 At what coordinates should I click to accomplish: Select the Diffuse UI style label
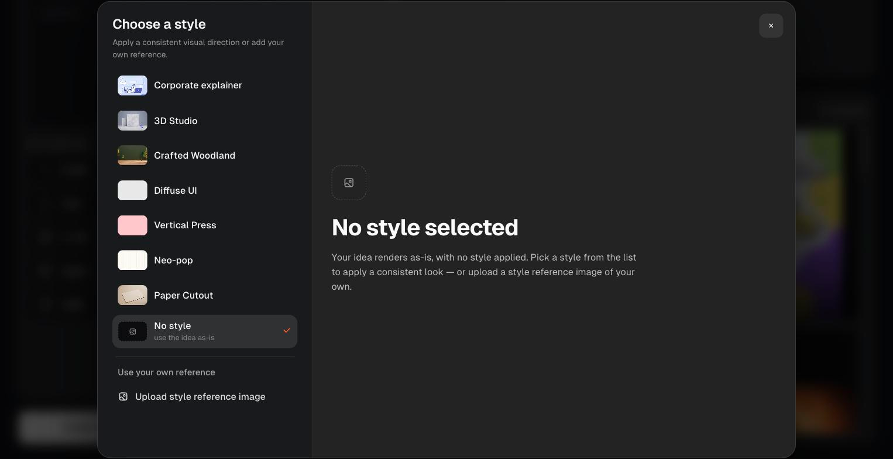coord(175,190)
